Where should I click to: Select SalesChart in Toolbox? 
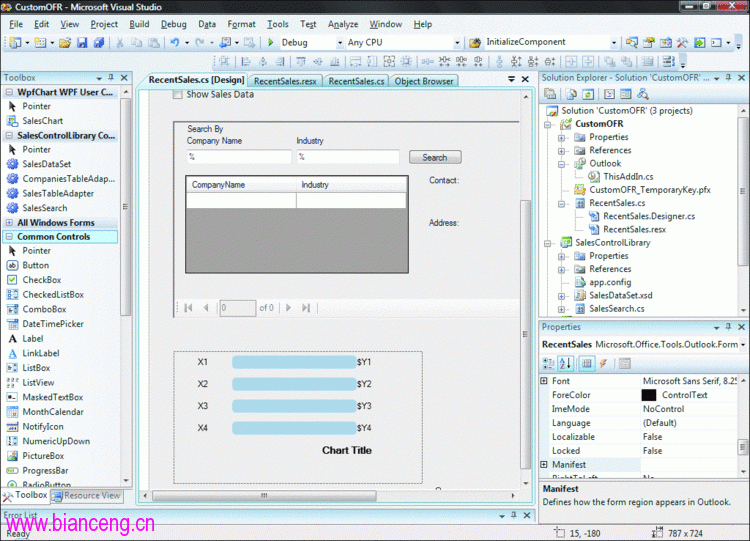(x=43, y=121)
